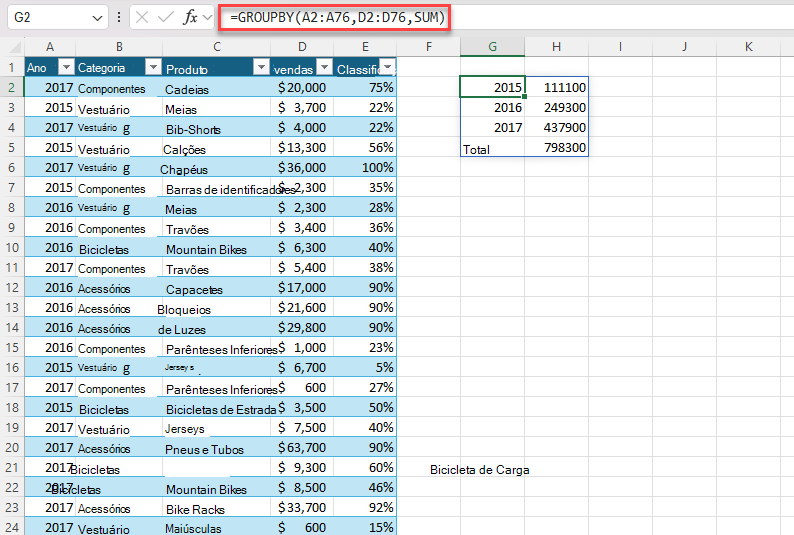Click the Jerseys cell in row 19

(217, 427)
